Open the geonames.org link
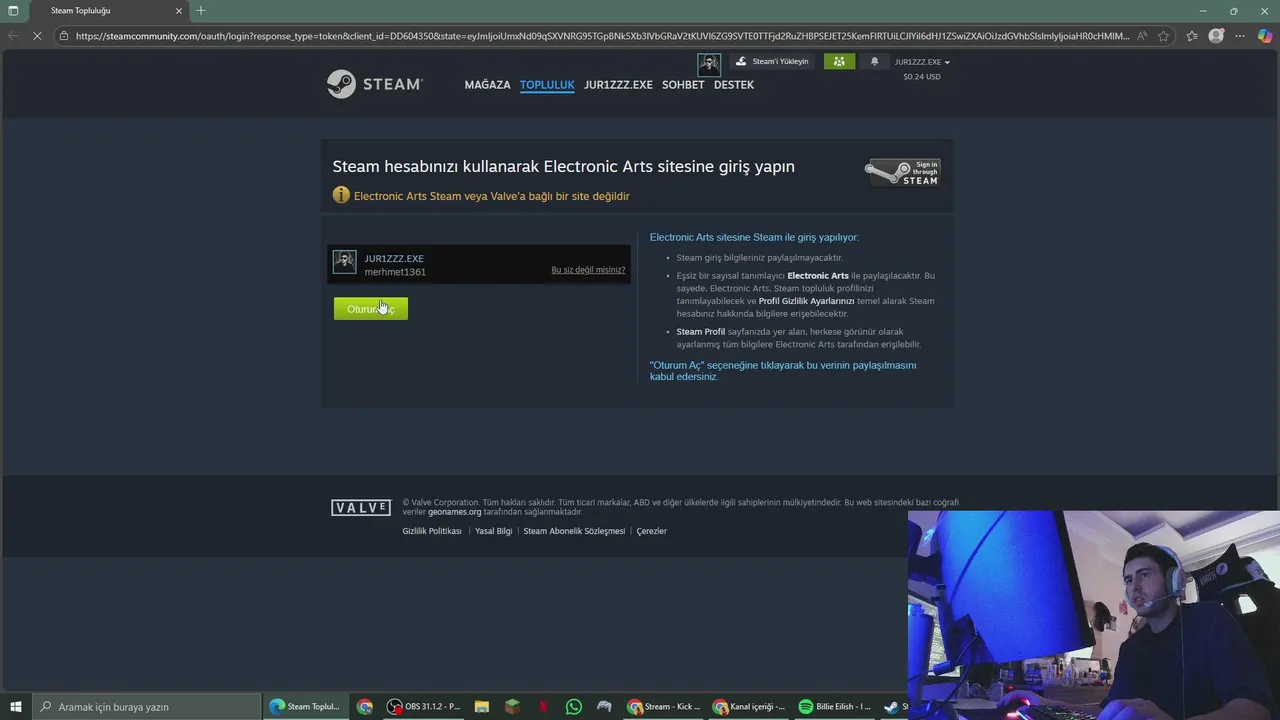1280x720 pixels. (455, 512)
